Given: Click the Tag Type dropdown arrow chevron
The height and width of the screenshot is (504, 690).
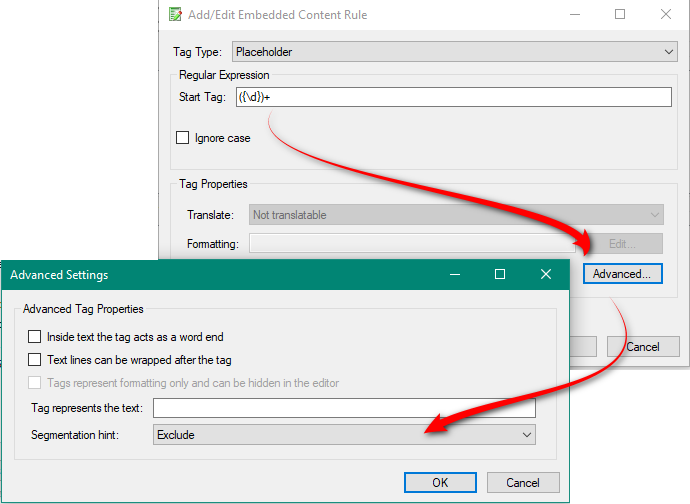Looking at the screenshot, I should pos(668,52).
